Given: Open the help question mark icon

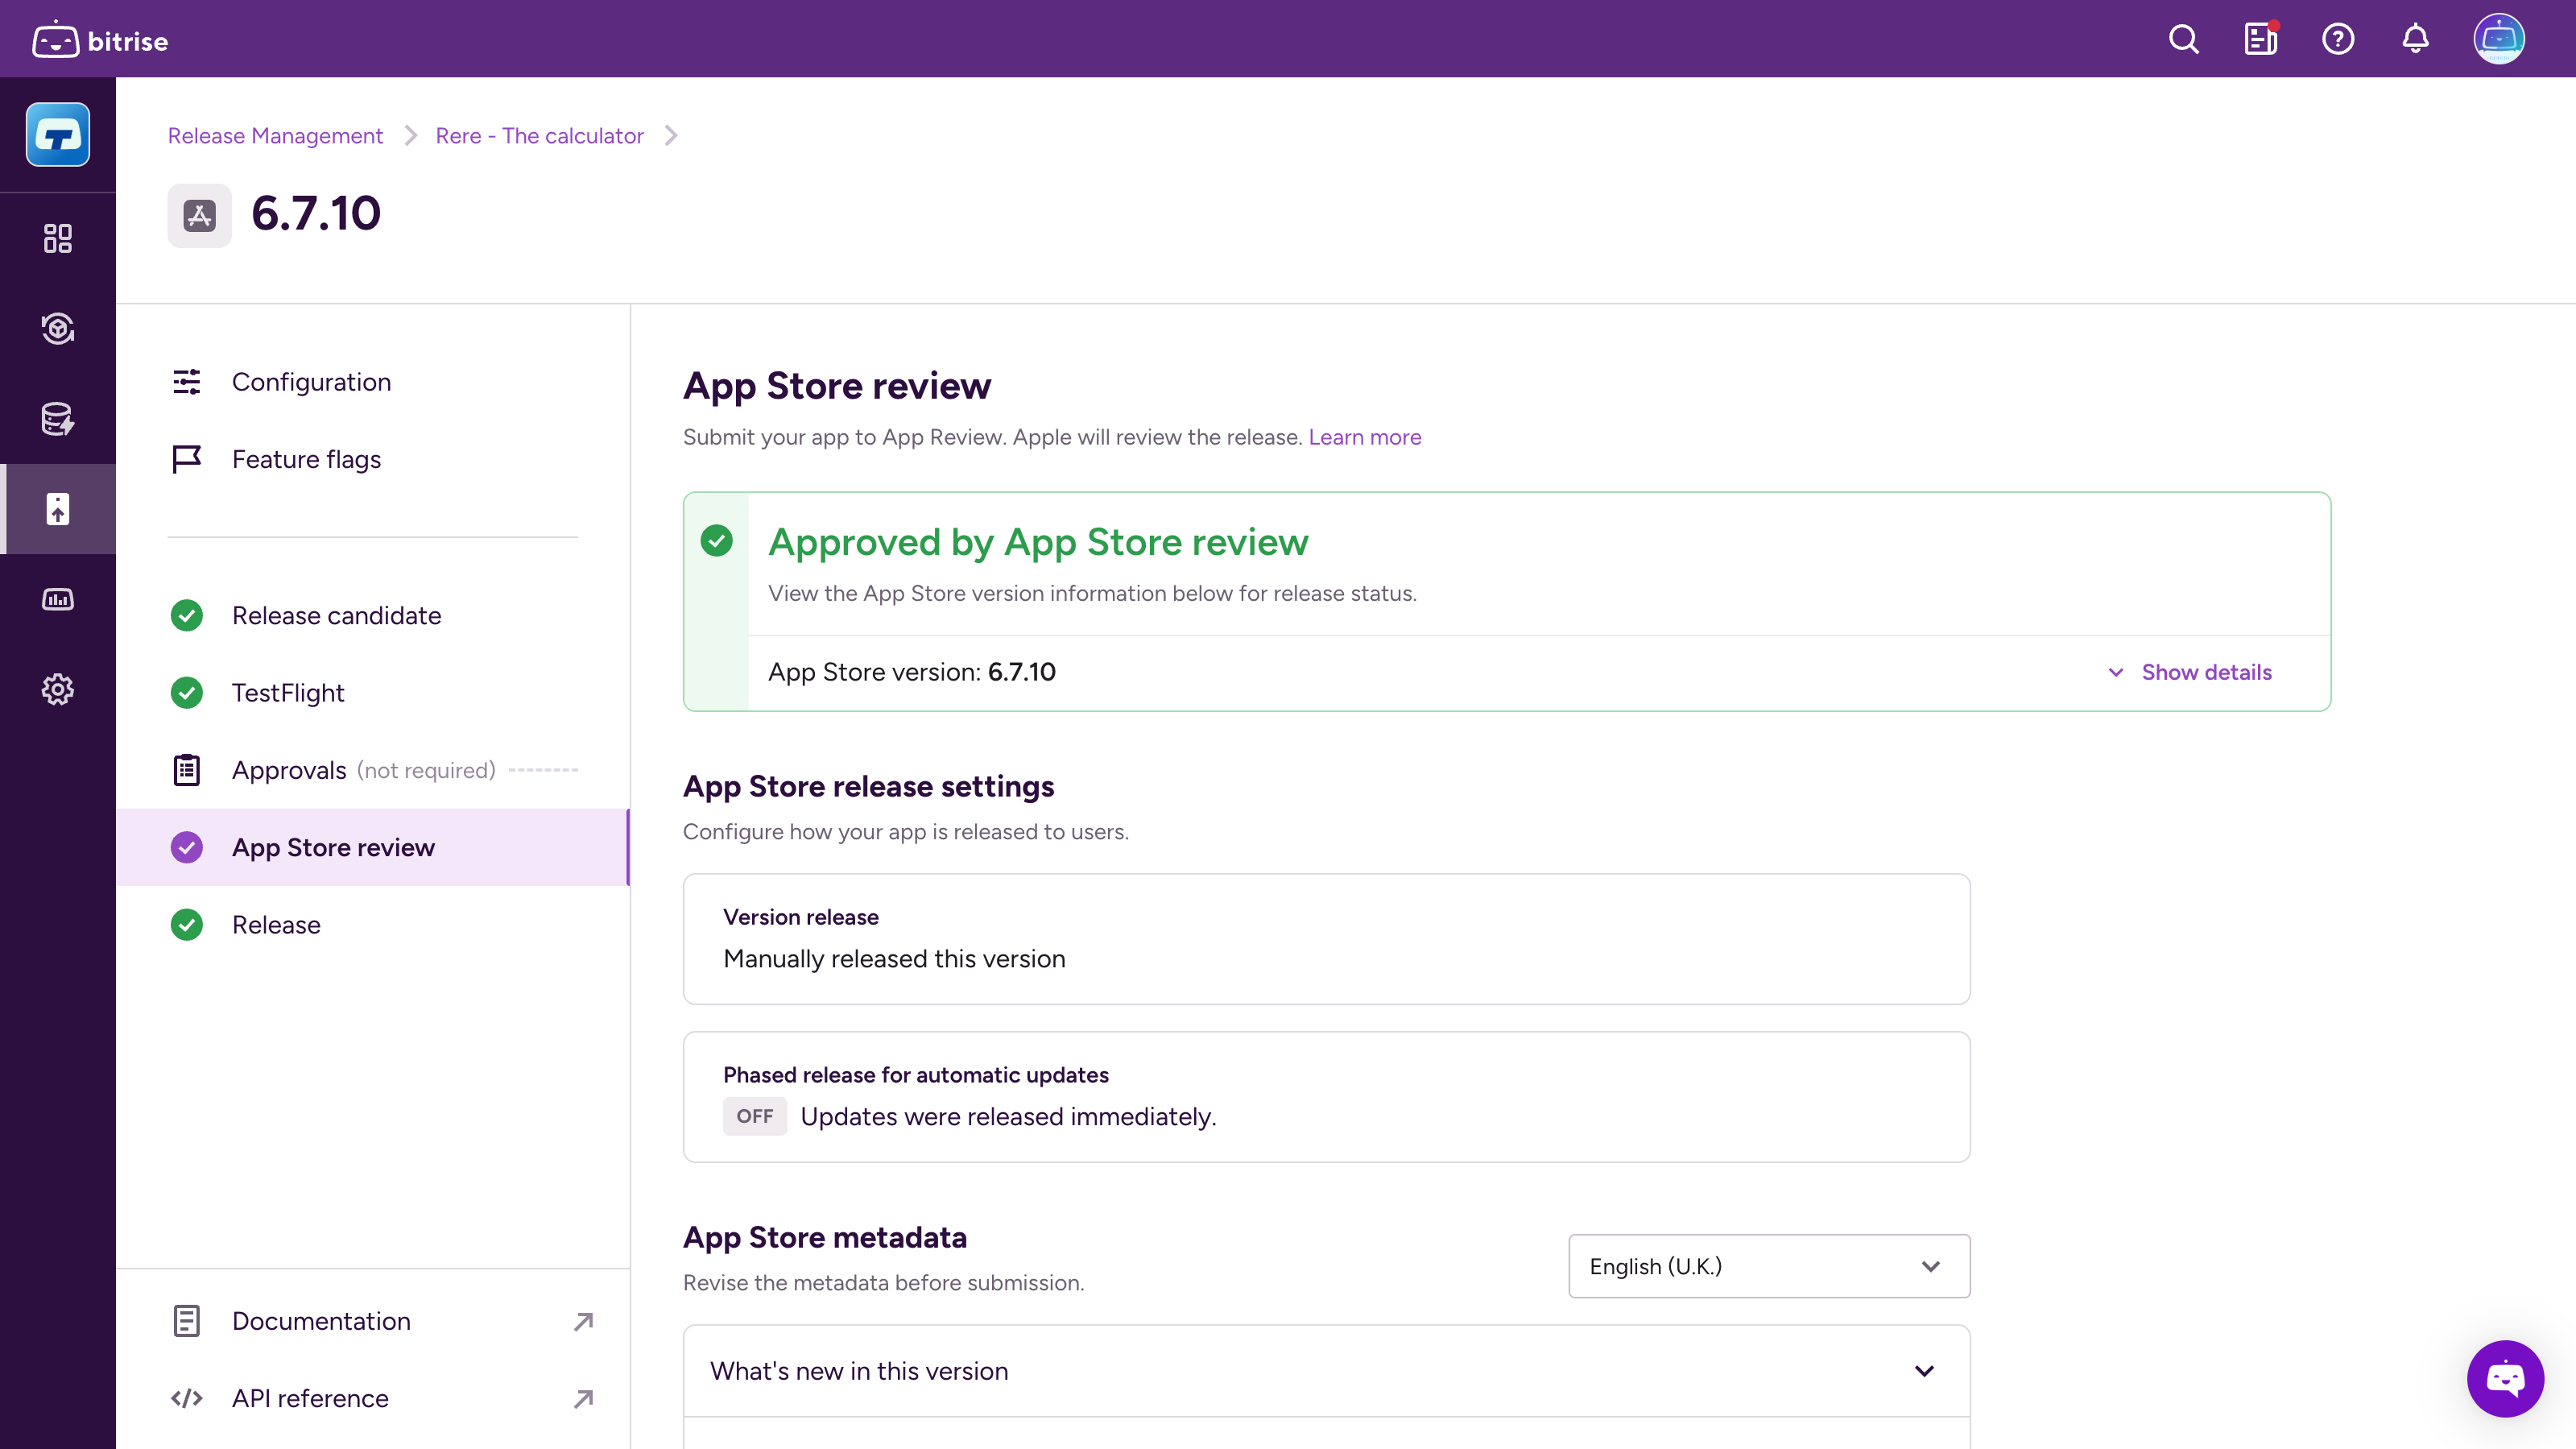Looking at the screenshot, I should point(2337,39).
